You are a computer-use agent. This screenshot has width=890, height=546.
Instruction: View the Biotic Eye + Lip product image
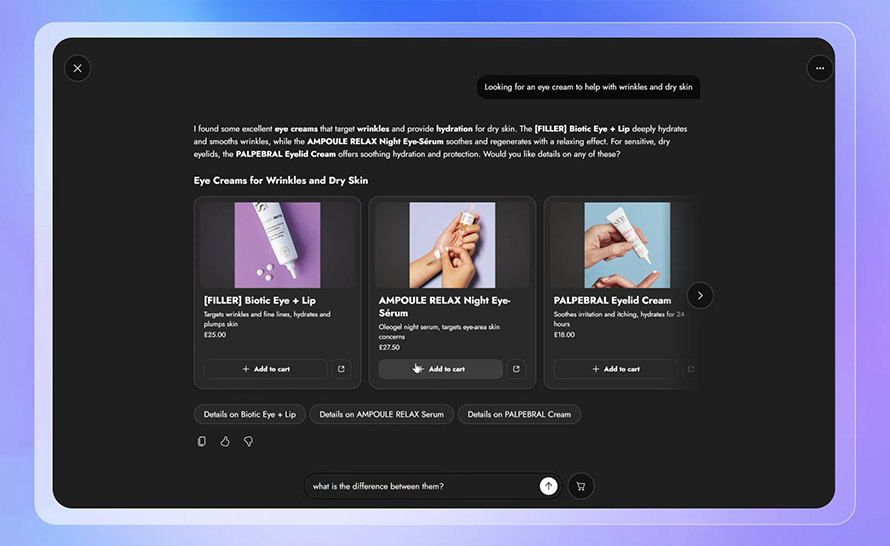[x=277, y=245]
